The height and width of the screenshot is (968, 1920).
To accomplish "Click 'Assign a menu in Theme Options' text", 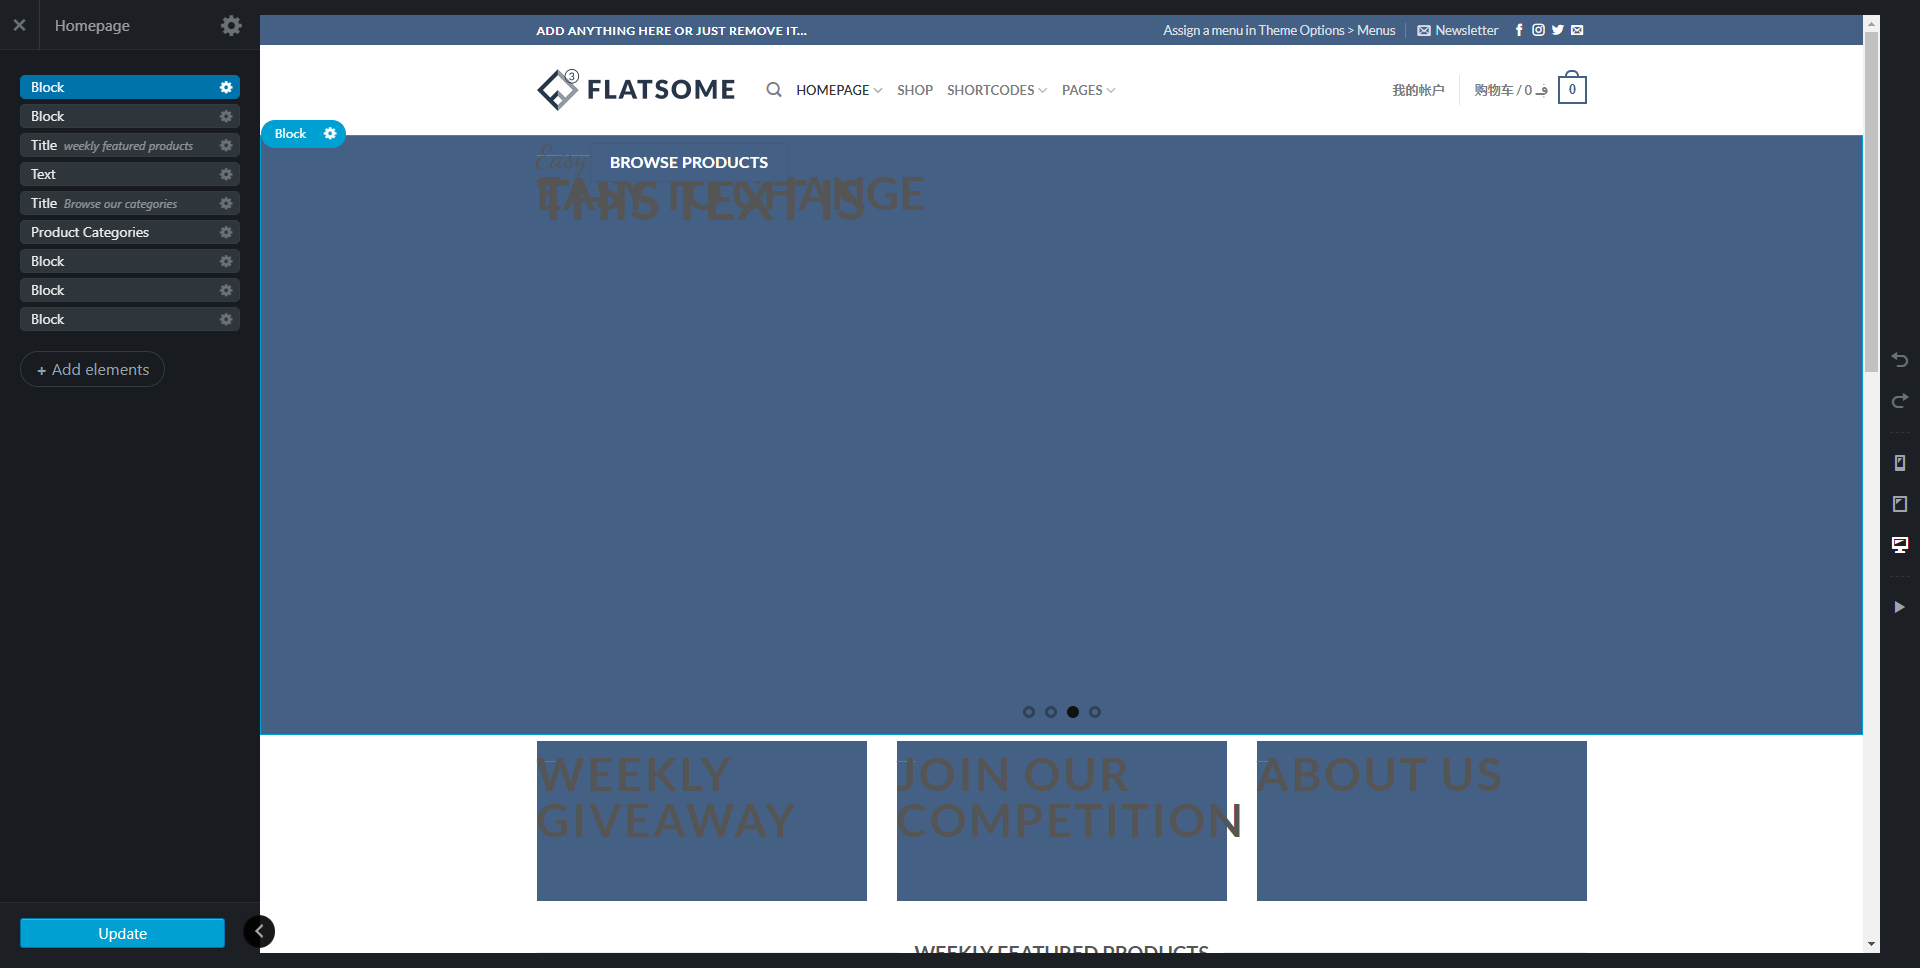I will pyautogui.click(x=1279, y=31).
